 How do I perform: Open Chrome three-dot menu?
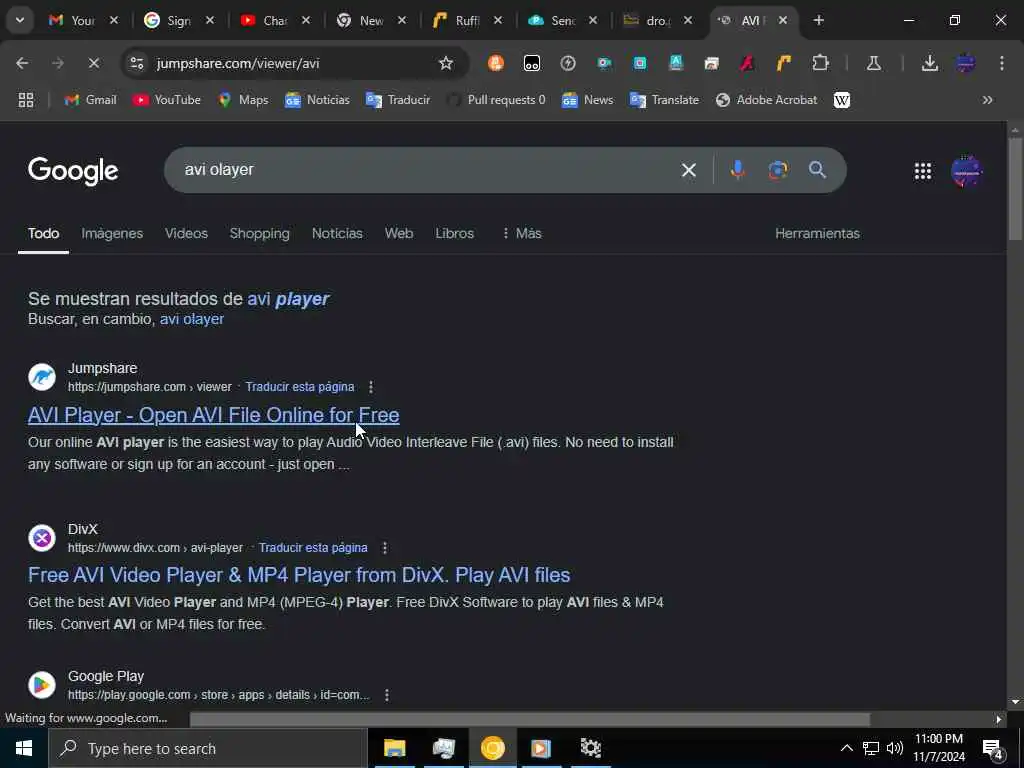pyautogui.click(x=1002, y=63)
